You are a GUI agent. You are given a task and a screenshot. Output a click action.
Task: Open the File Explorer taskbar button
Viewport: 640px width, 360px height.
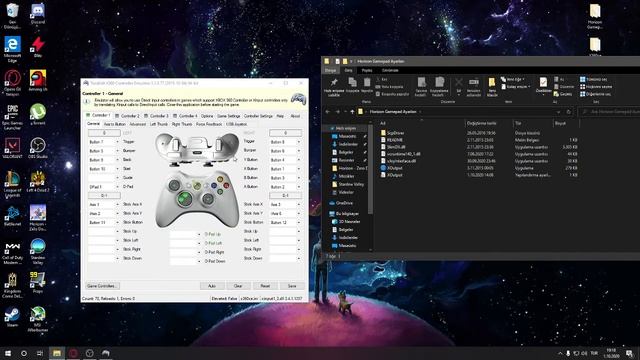click(57, 353)
